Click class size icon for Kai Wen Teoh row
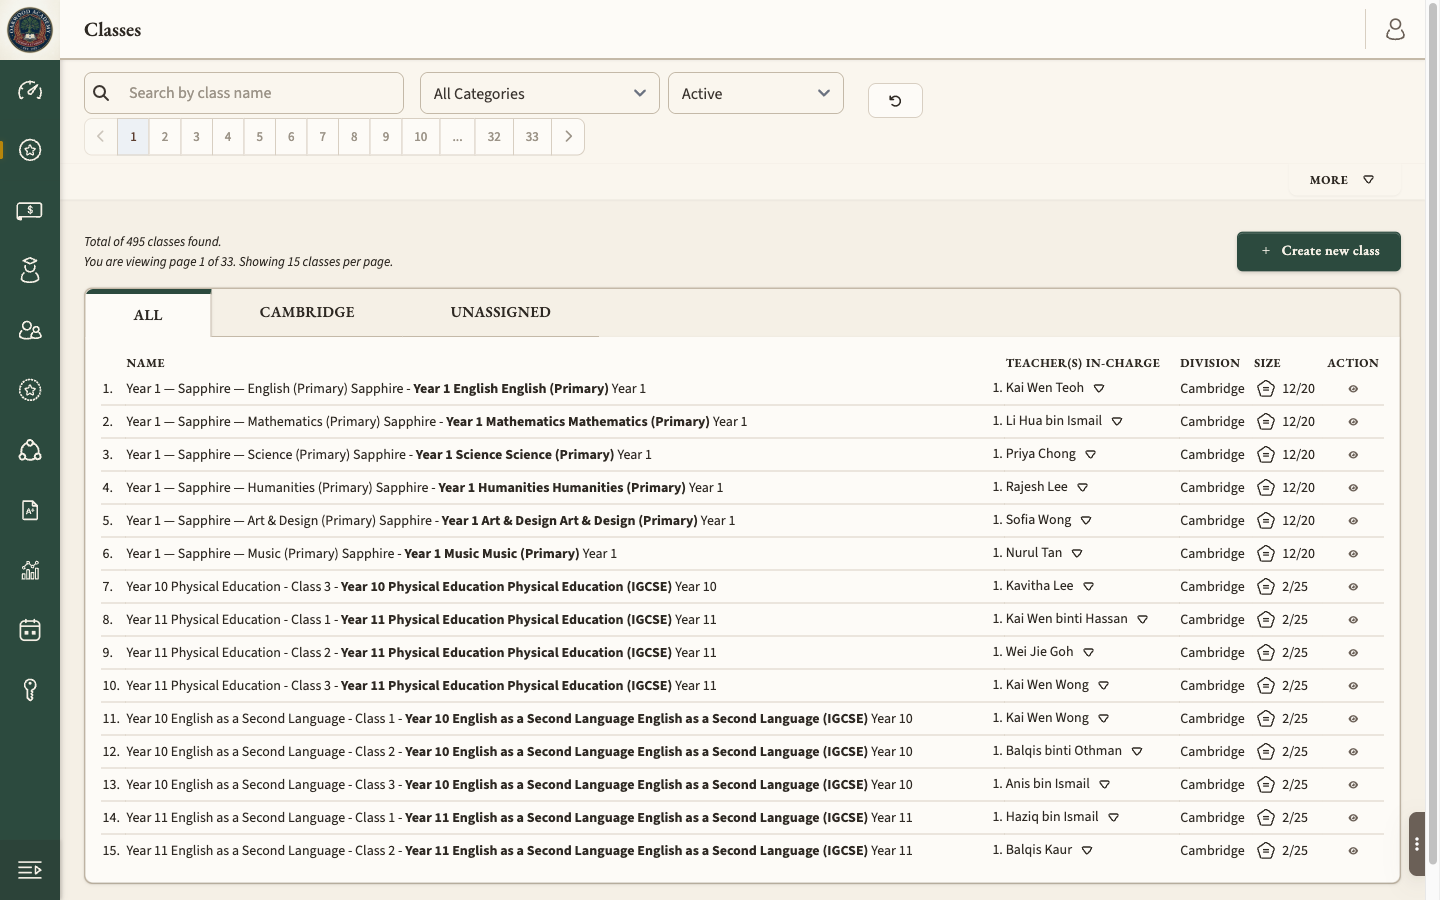 point(1266,389)
